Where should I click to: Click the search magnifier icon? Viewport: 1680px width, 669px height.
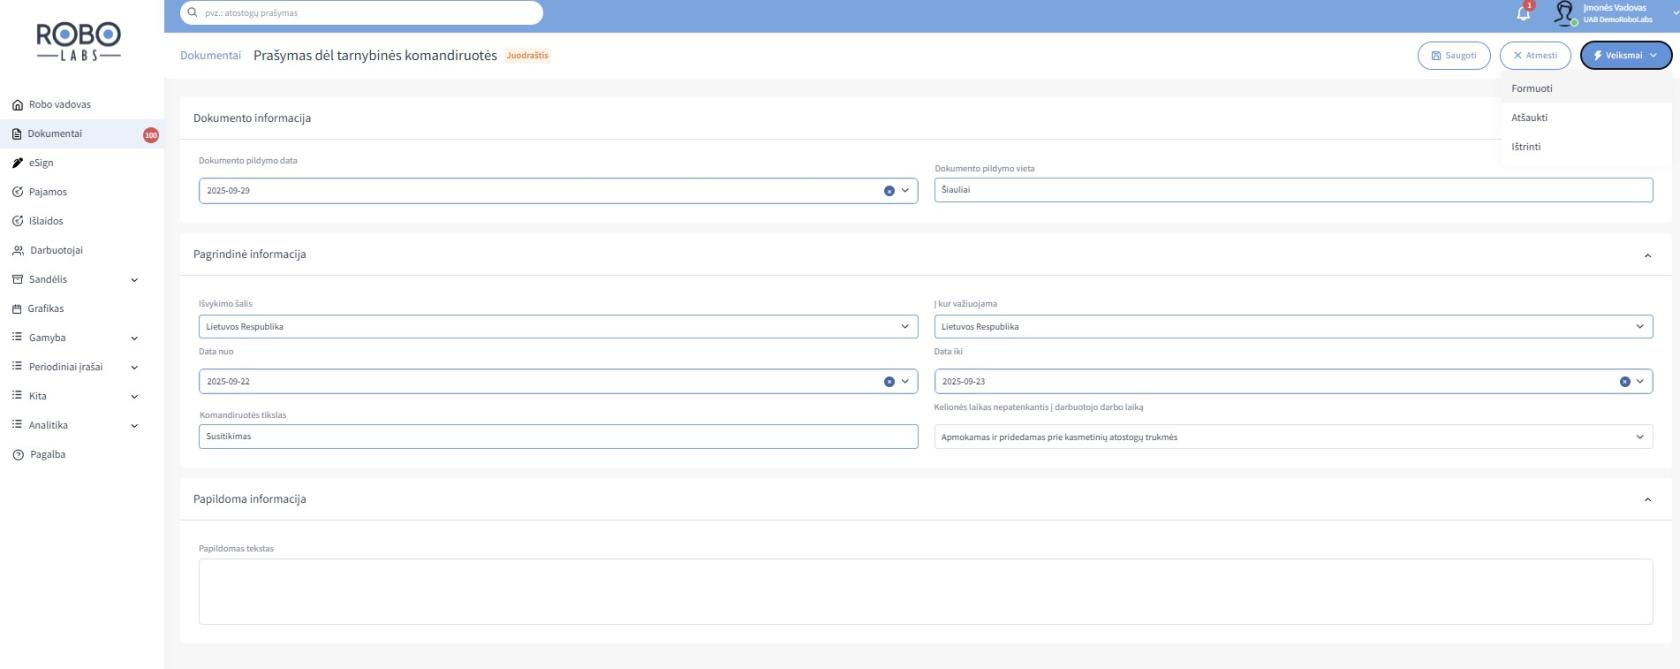tap(192, 13)
